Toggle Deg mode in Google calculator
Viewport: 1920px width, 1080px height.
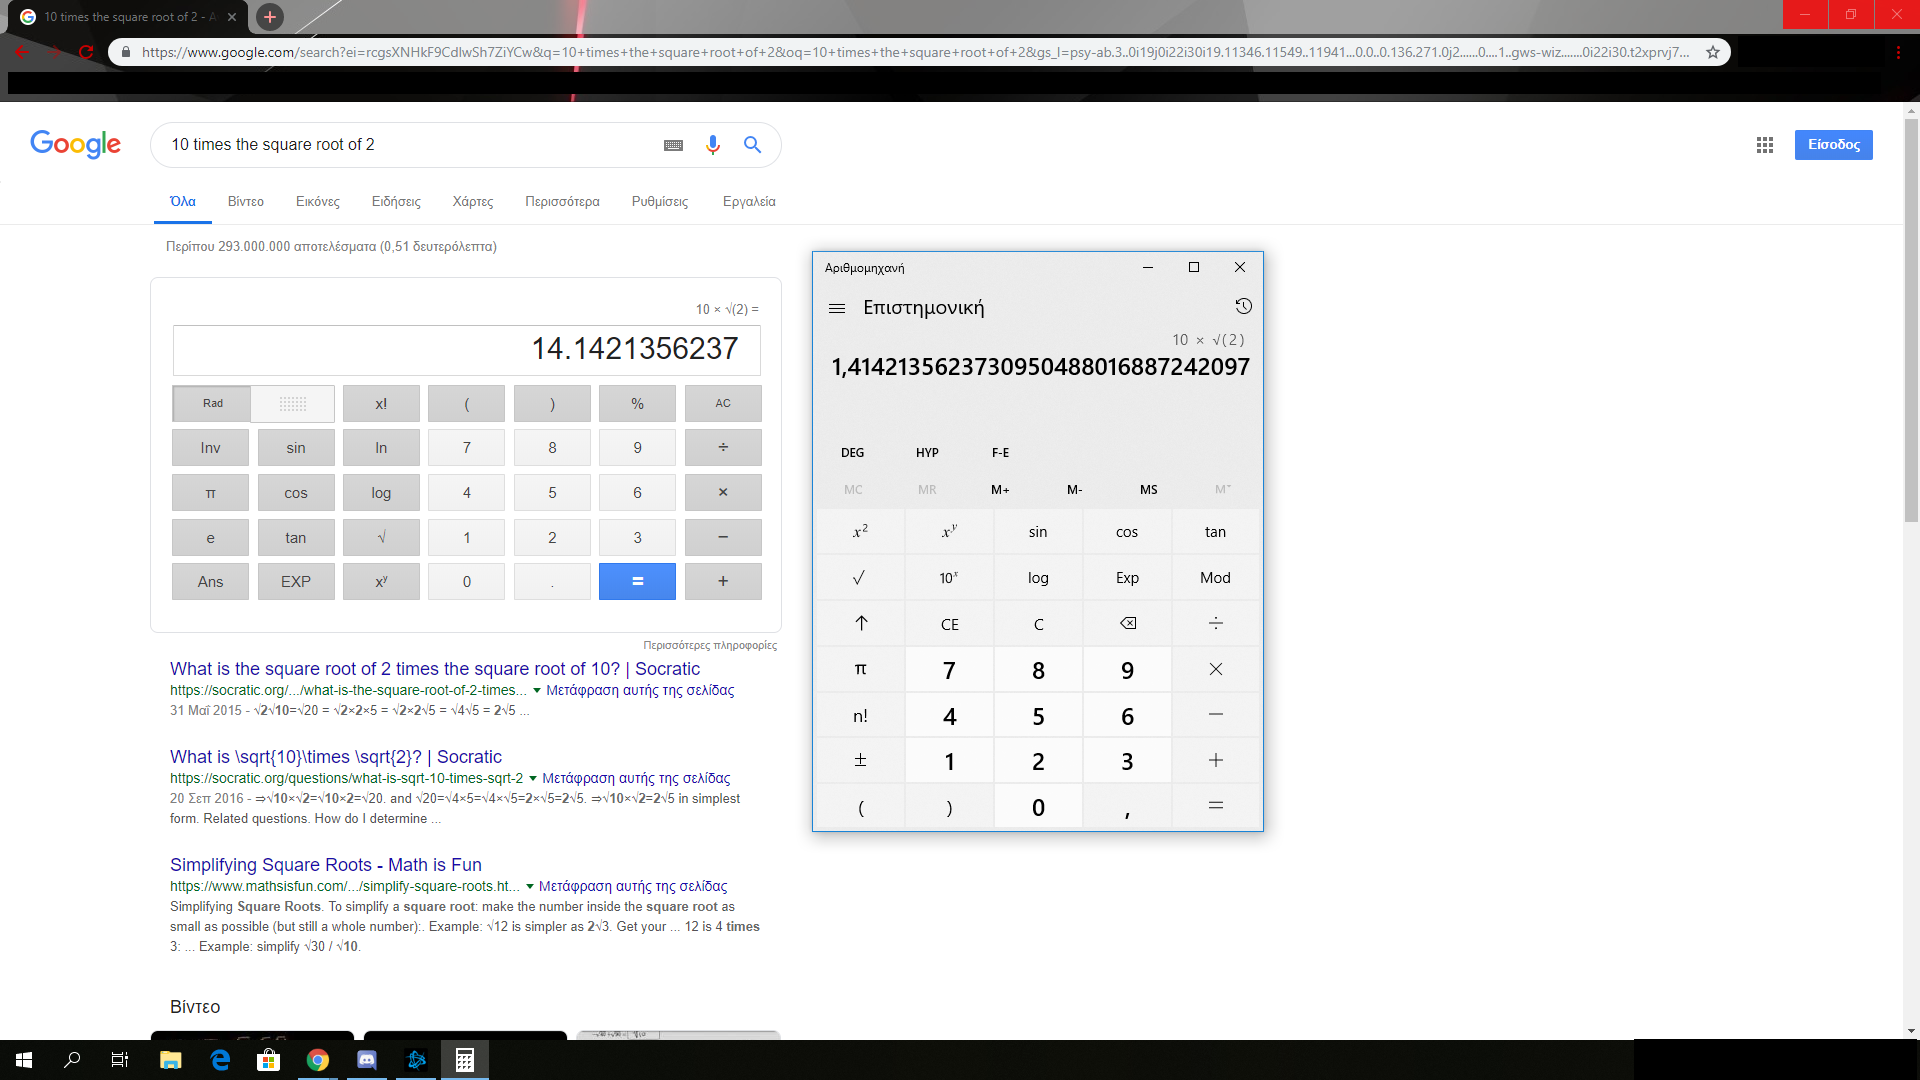293,403
